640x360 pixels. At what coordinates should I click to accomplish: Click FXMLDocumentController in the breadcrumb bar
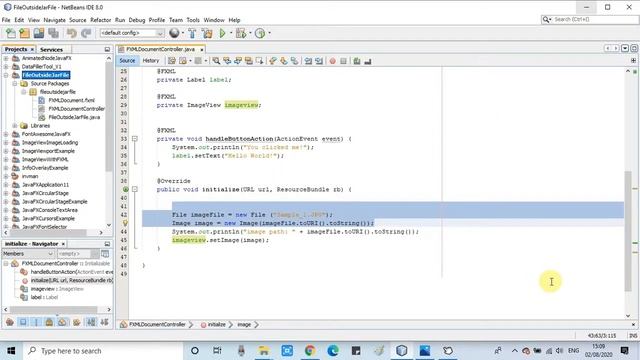tap(157, 324)
